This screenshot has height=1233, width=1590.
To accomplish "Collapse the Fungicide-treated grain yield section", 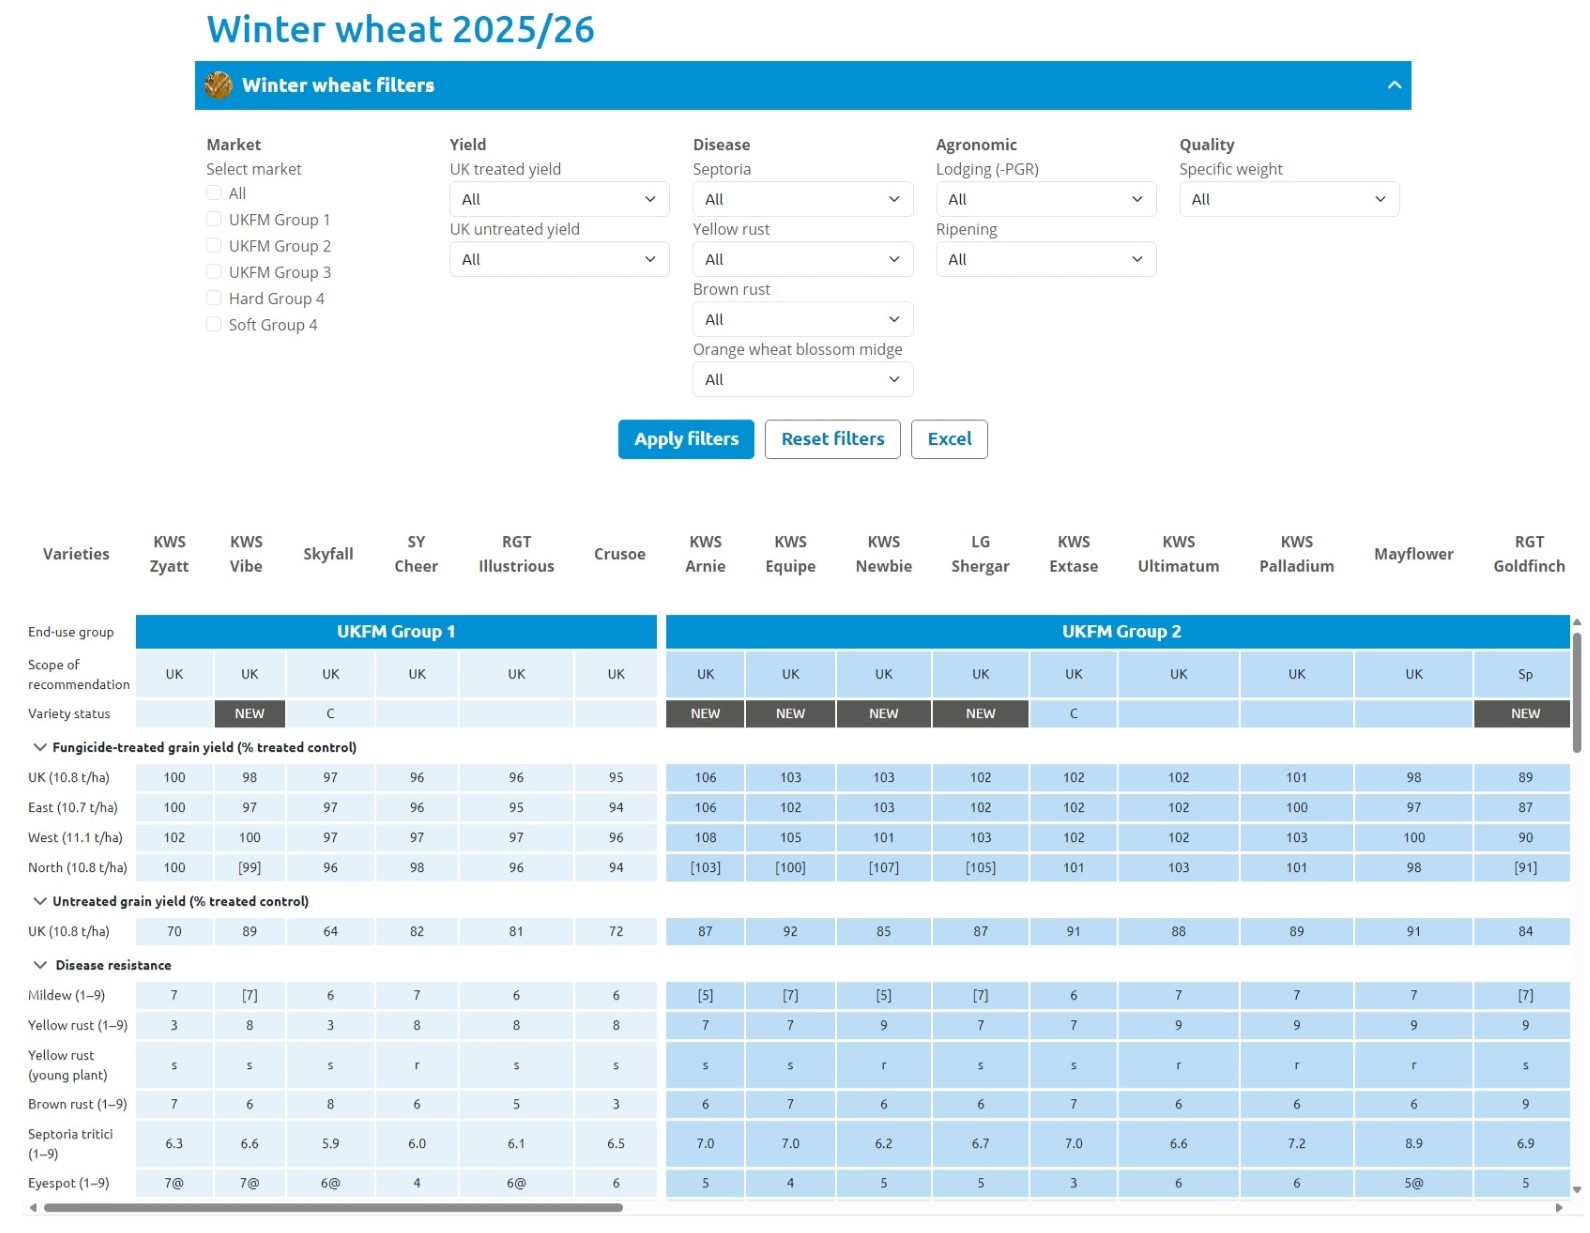I will tap(40, 747).
